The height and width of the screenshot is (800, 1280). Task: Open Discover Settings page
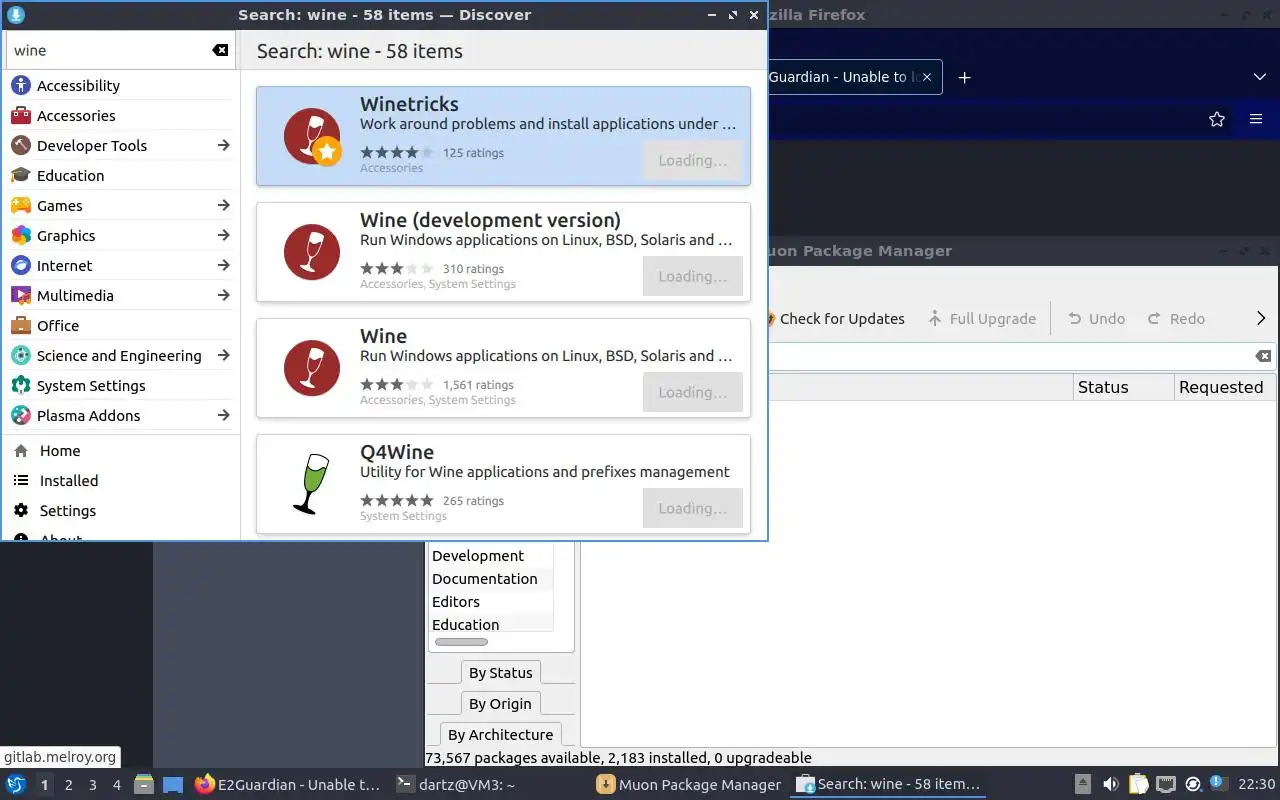[121, 511]
